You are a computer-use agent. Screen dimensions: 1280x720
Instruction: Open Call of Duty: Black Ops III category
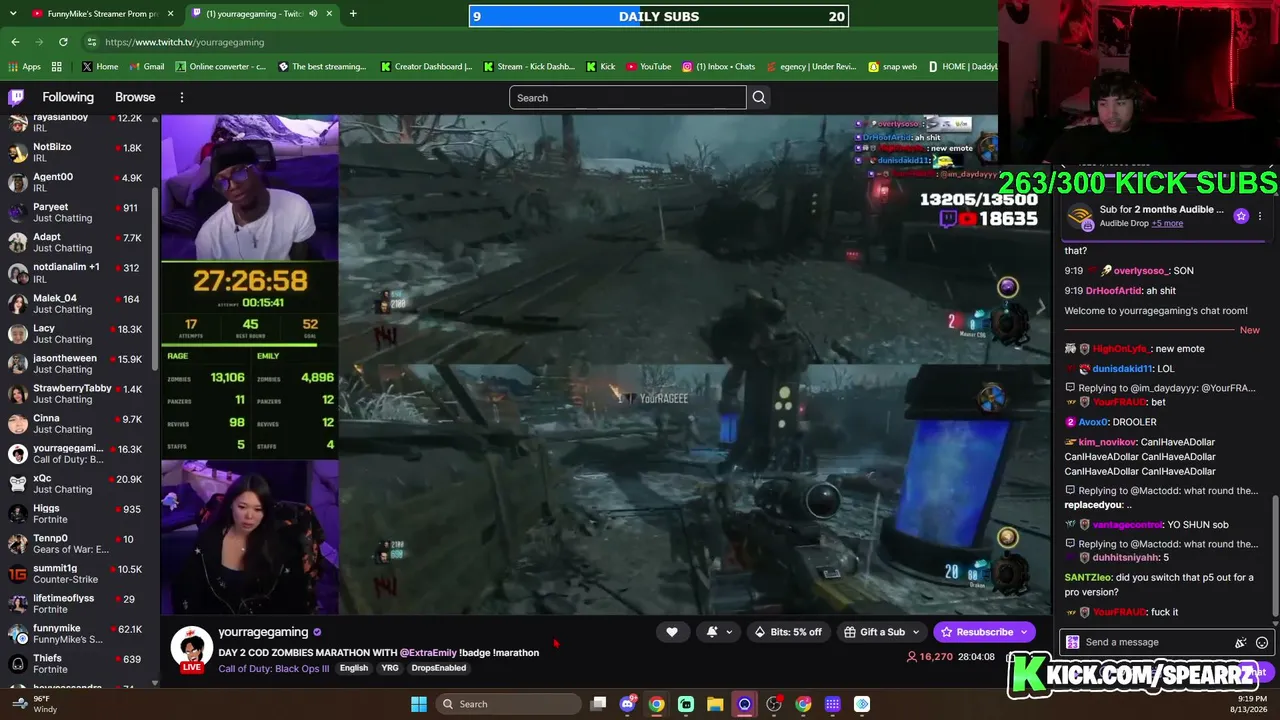(x=273, y=668)
